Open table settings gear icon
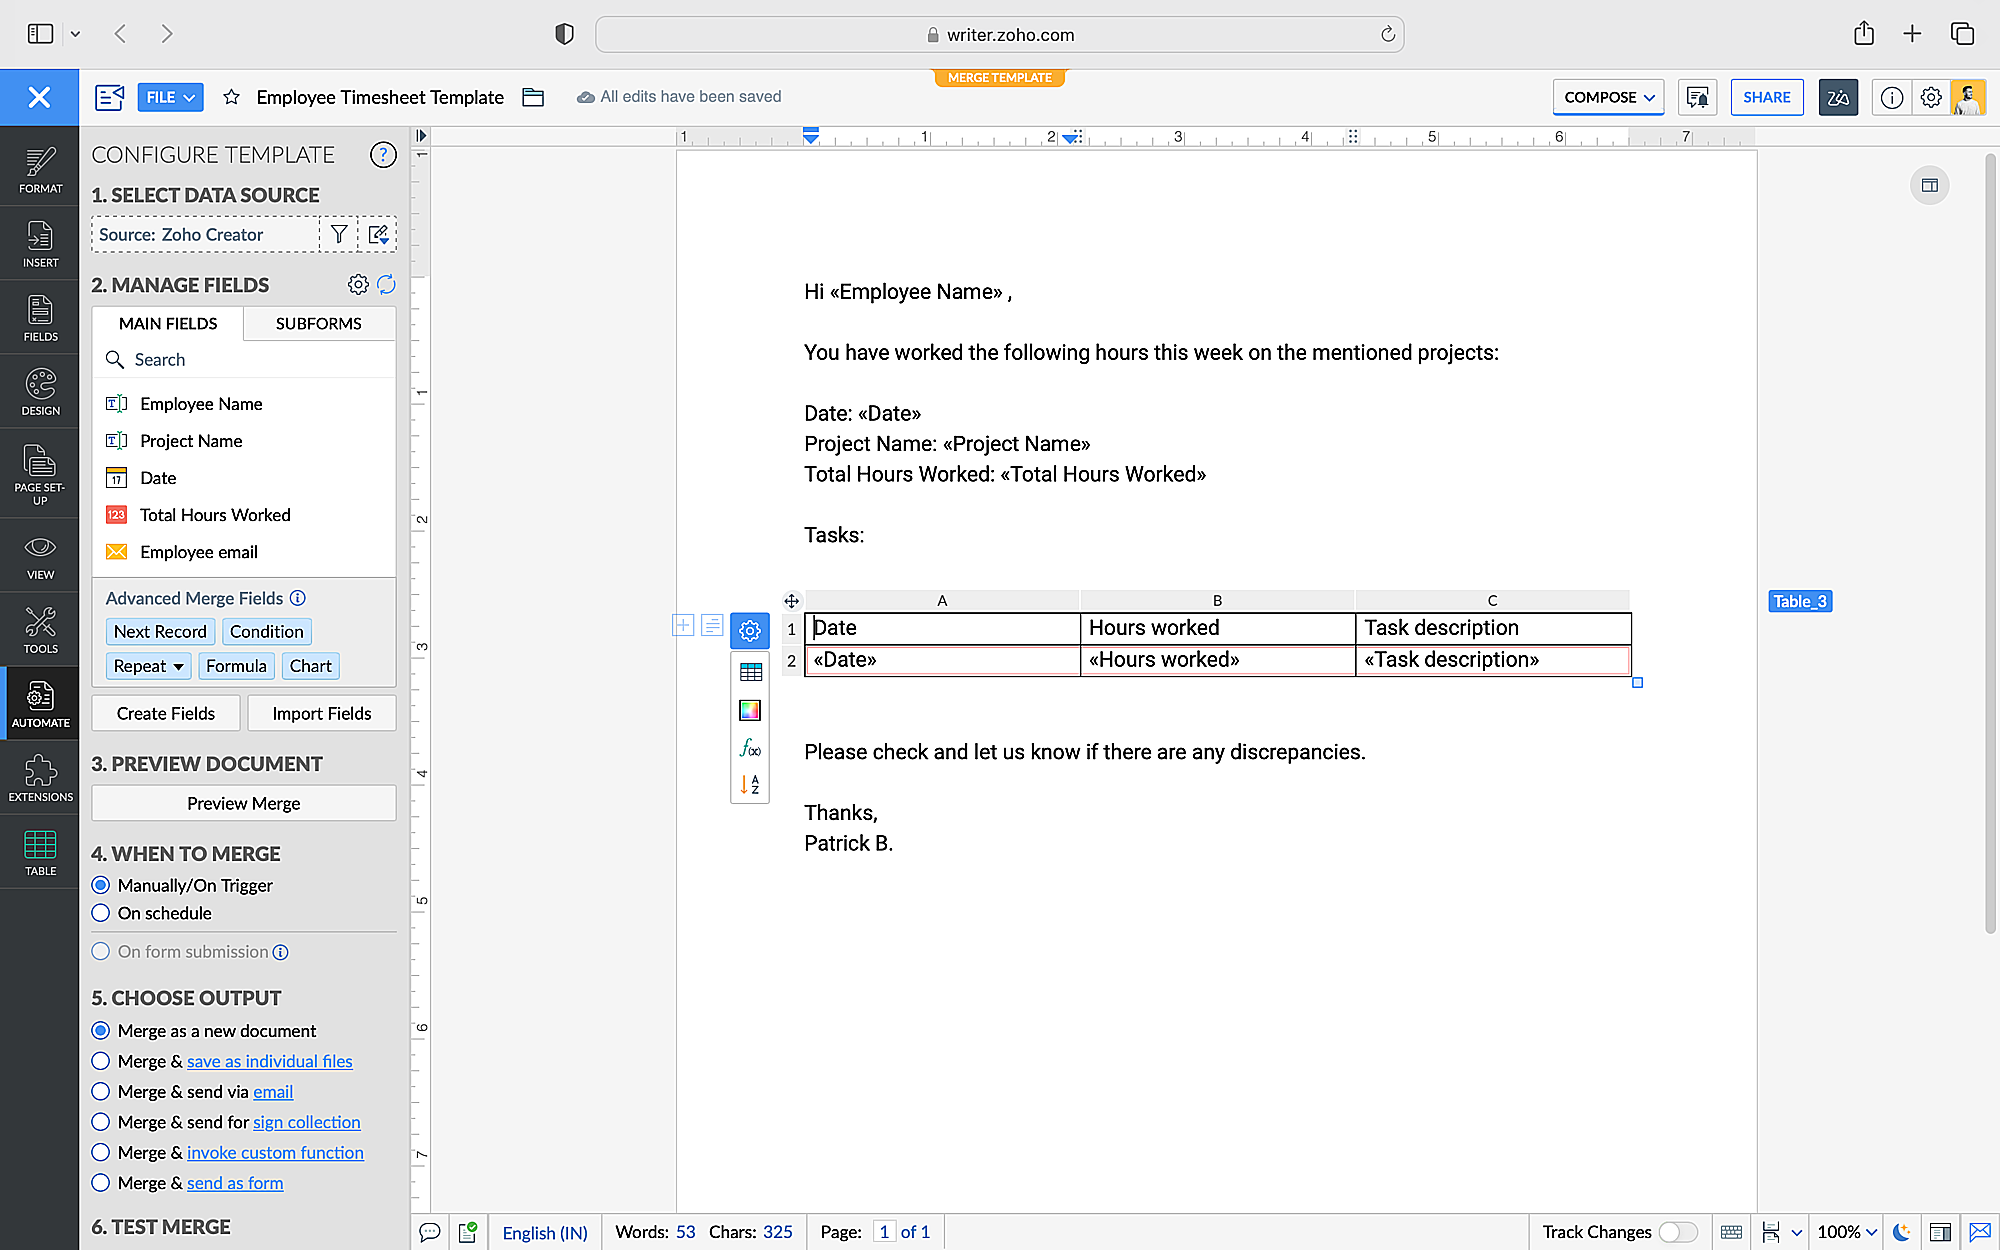2000x1250 pixels. click(x=750, y=631)
